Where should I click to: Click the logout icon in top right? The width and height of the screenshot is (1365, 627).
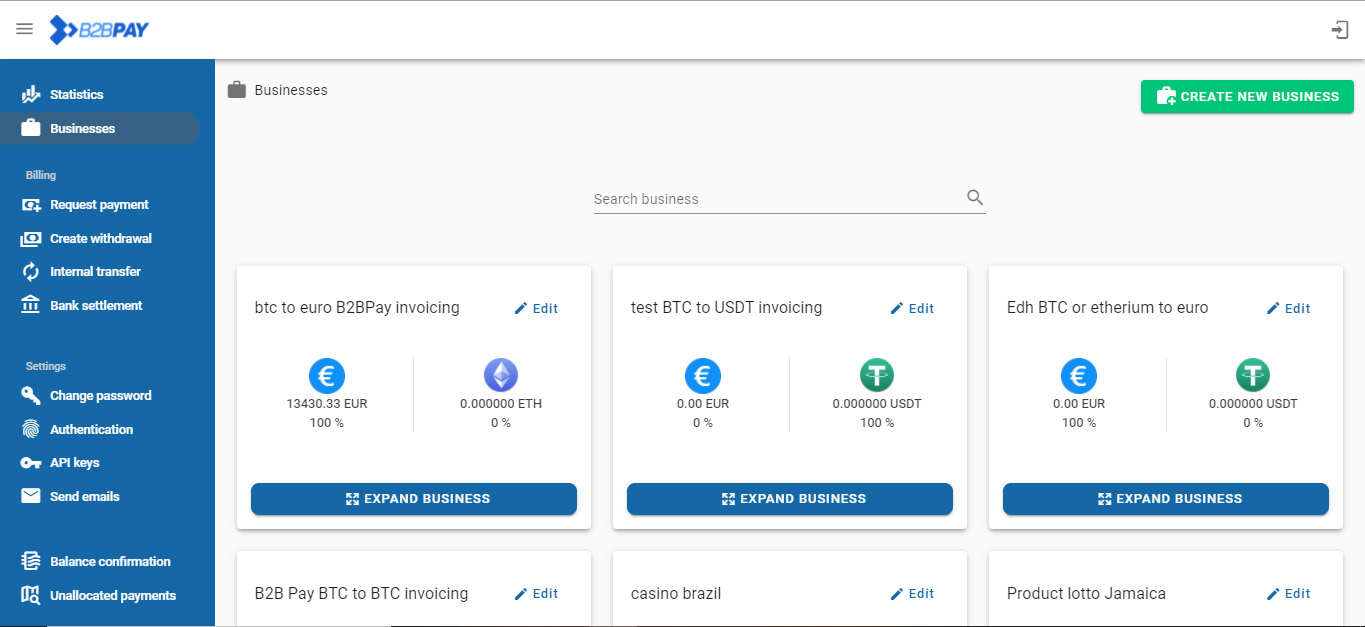click(1339, 30)
